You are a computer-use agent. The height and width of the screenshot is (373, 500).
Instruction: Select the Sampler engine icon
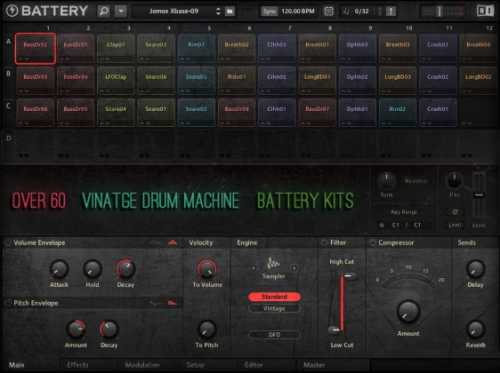coord(273,264)
